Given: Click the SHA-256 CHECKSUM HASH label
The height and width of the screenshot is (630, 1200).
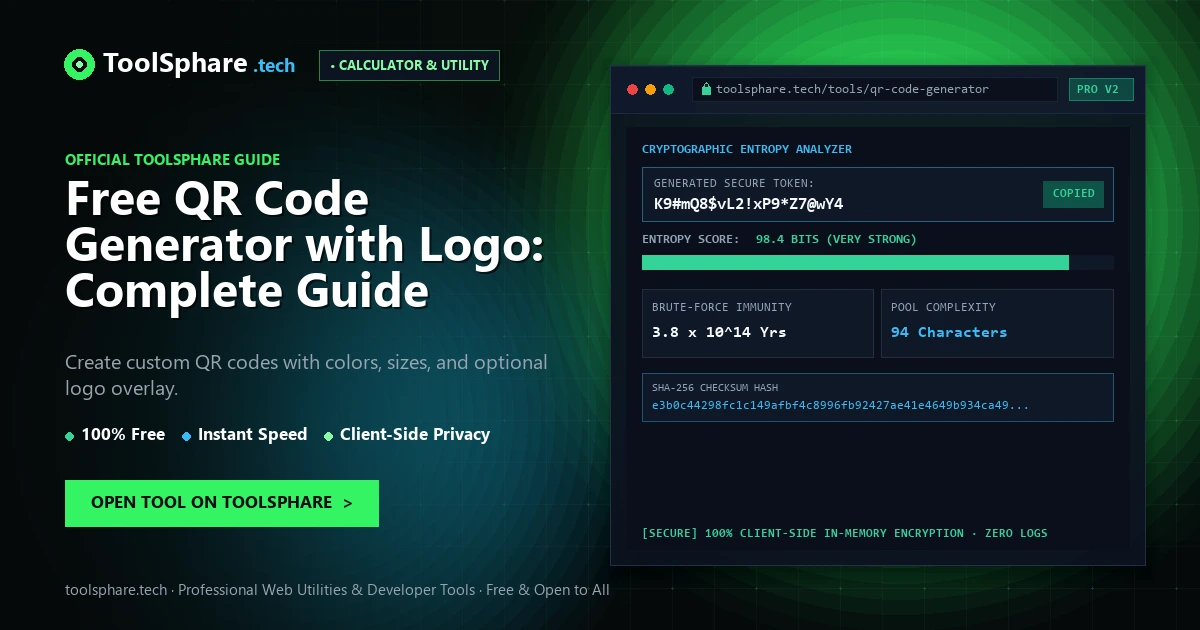Looking at the screenshot, I should (x=715, y=387).
